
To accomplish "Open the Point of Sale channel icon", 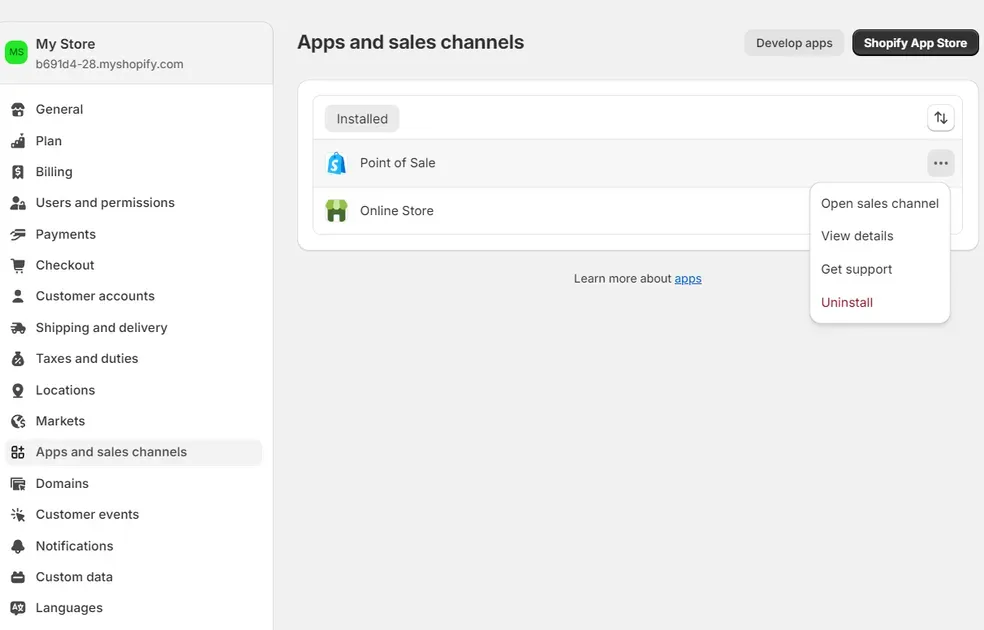I will click(336, 162).
